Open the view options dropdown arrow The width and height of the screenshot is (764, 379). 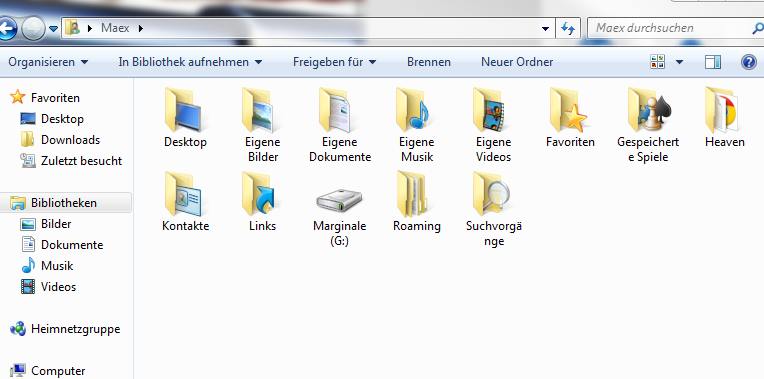(x=679, y=62)
